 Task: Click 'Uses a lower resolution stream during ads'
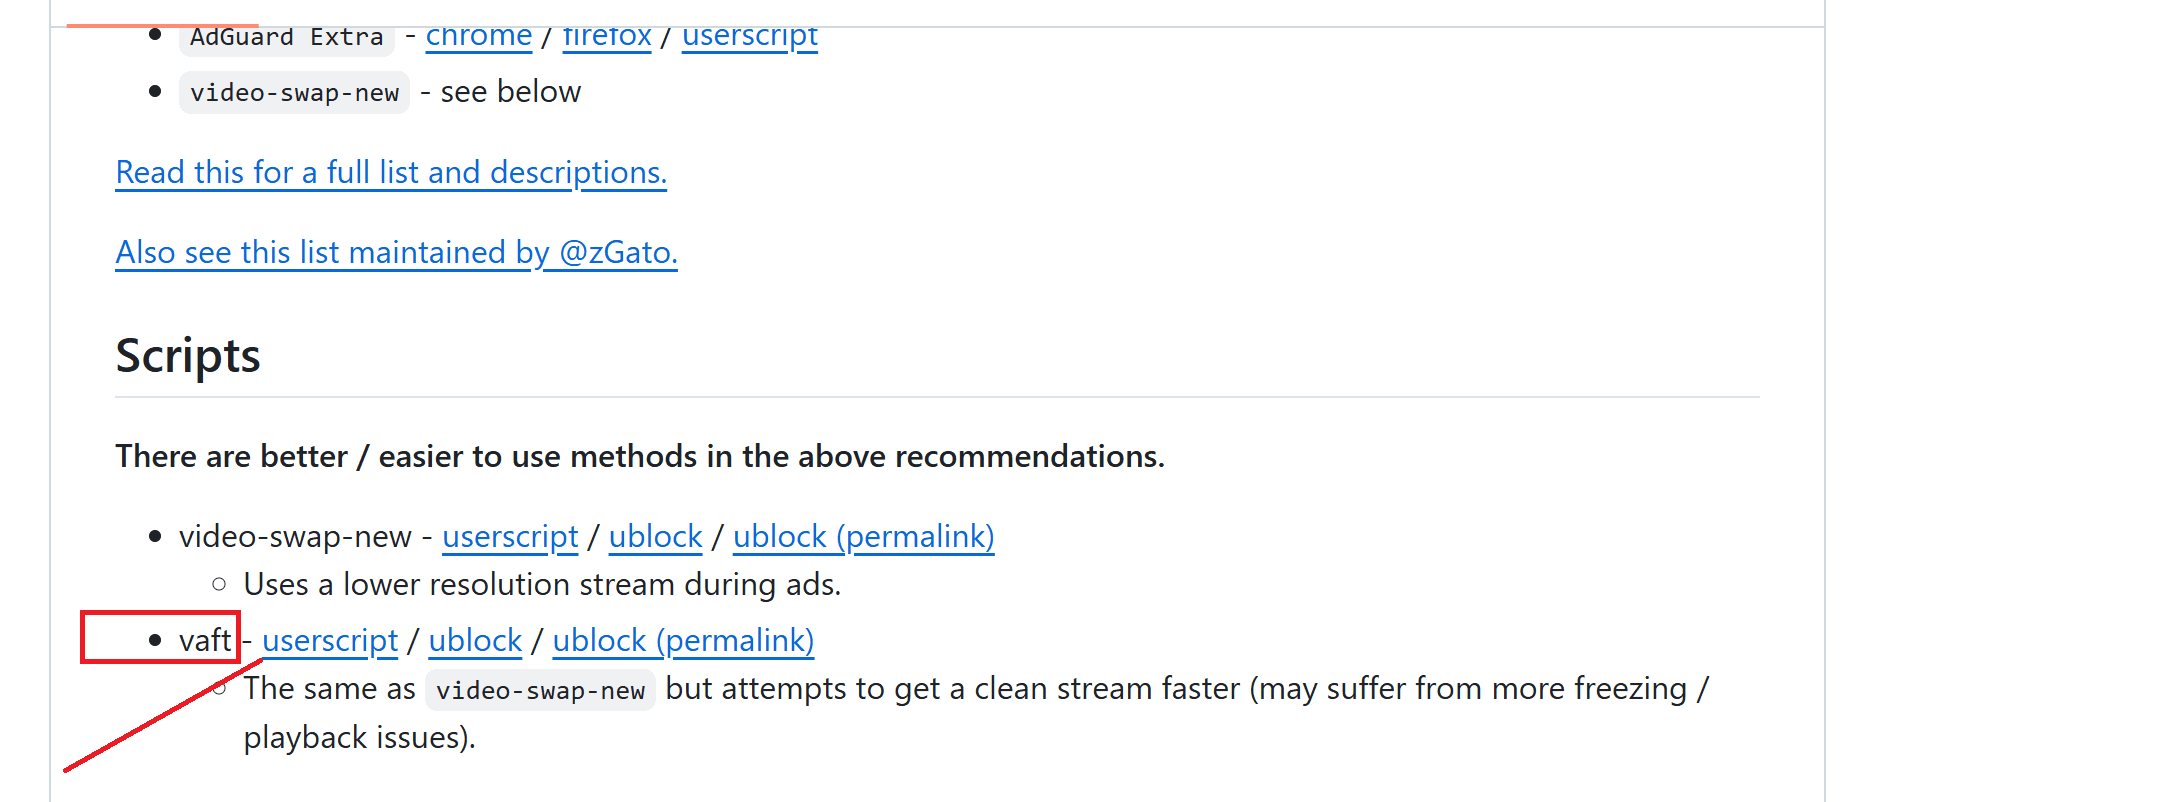pos(542,585)
